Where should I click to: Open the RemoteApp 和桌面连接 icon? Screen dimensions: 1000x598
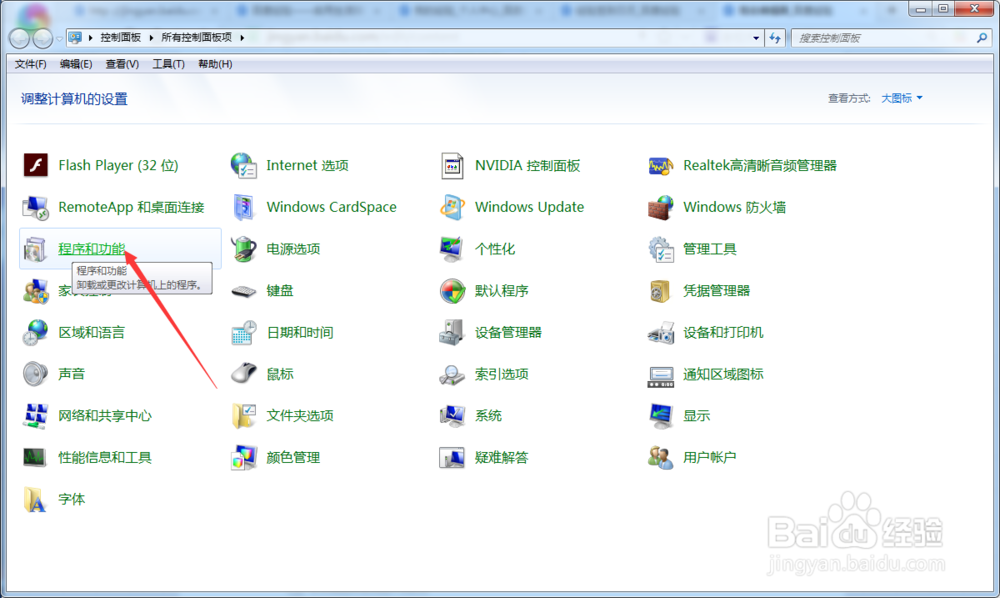[36, 207]
